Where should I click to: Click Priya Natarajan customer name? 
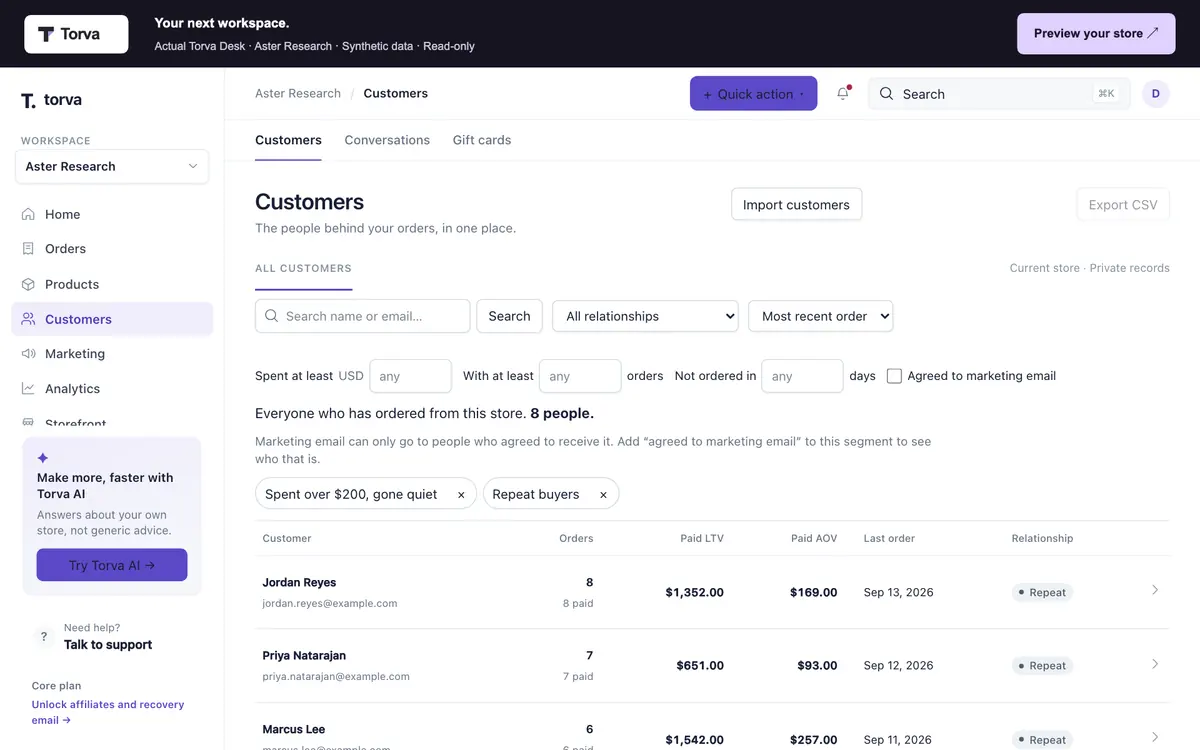[x=304, y=656]
